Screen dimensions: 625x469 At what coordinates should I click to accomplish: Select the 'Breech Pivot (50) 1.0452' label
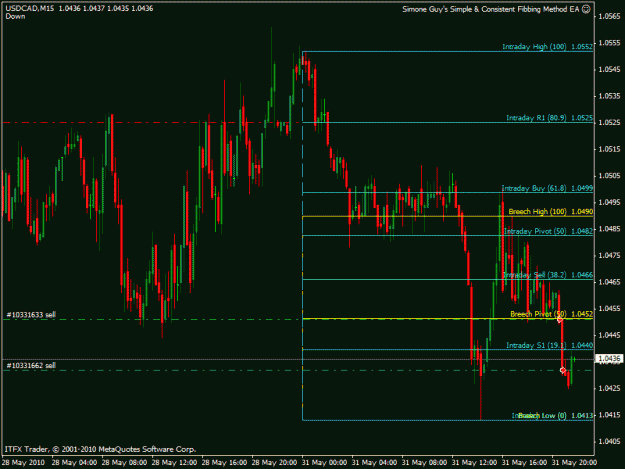[551, 314]
